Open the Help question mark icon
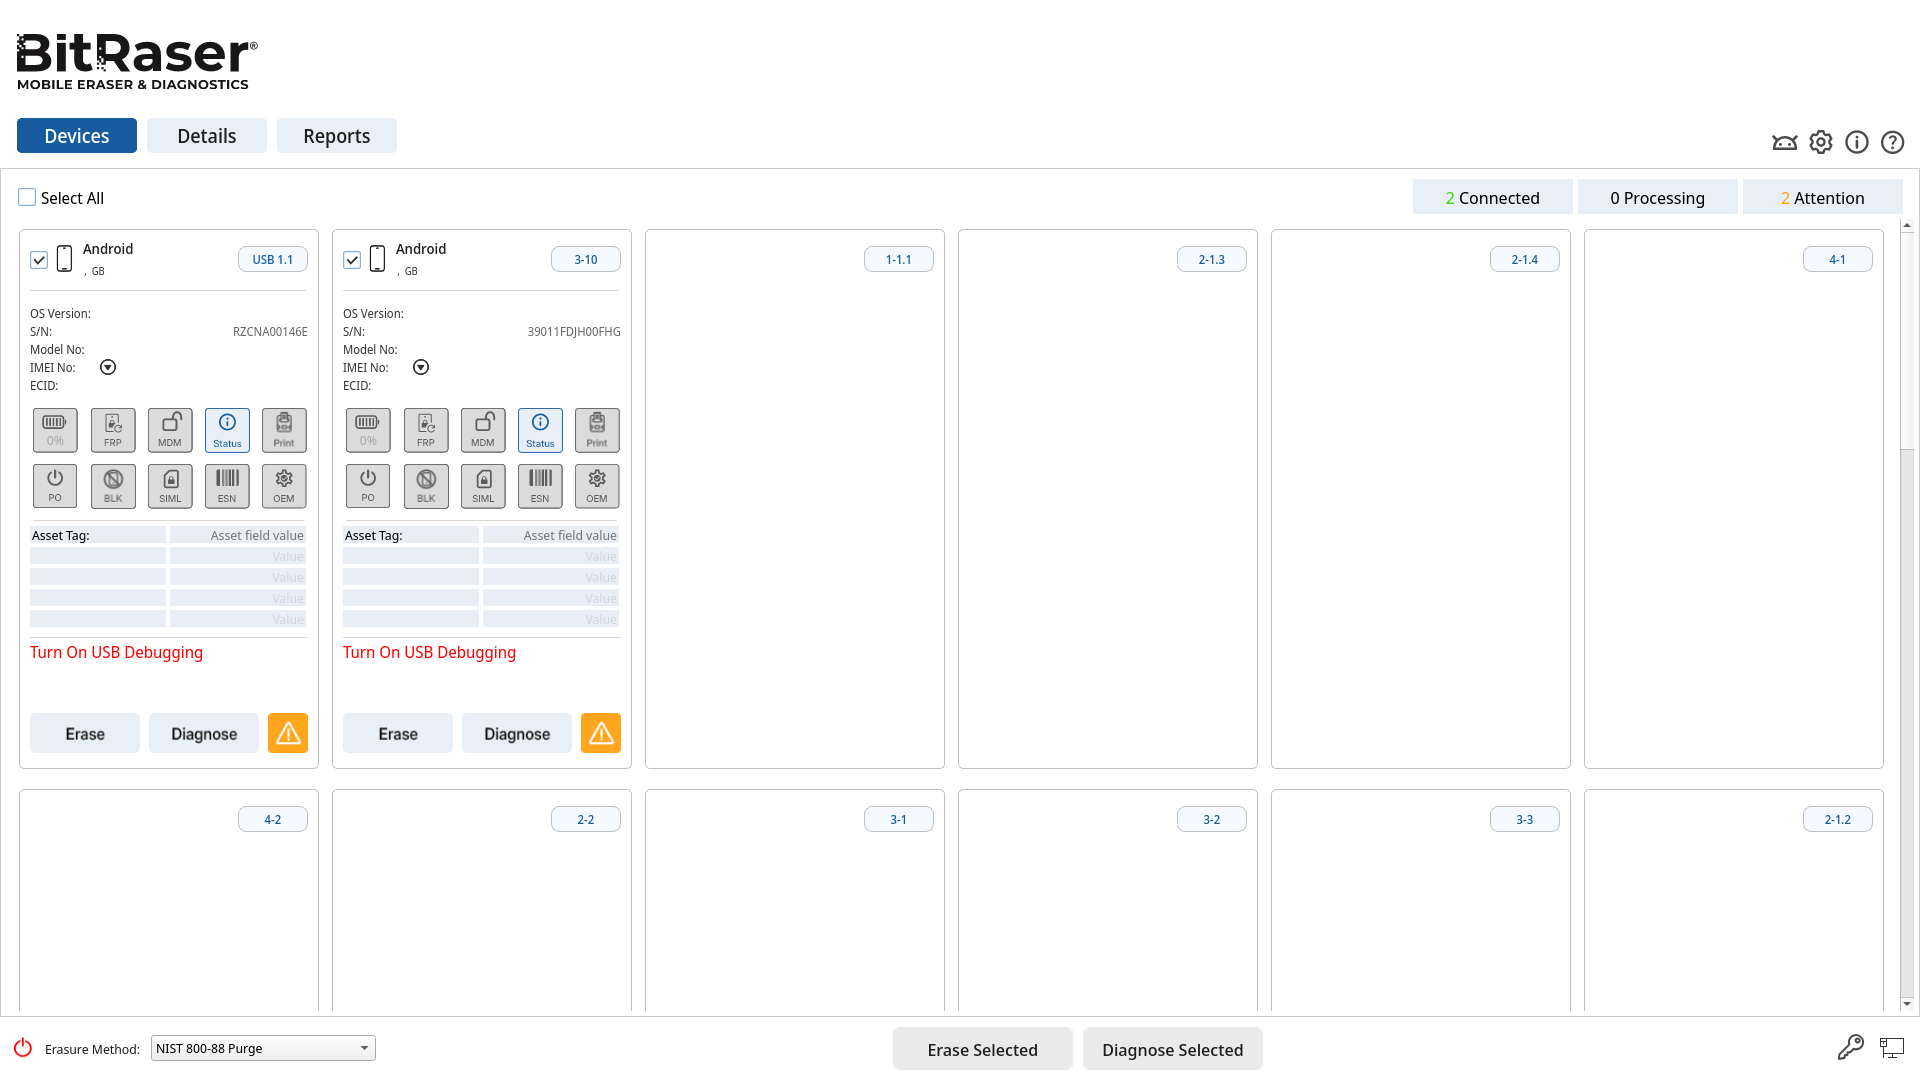The image size is (1920, 1080). [1893, 142]
